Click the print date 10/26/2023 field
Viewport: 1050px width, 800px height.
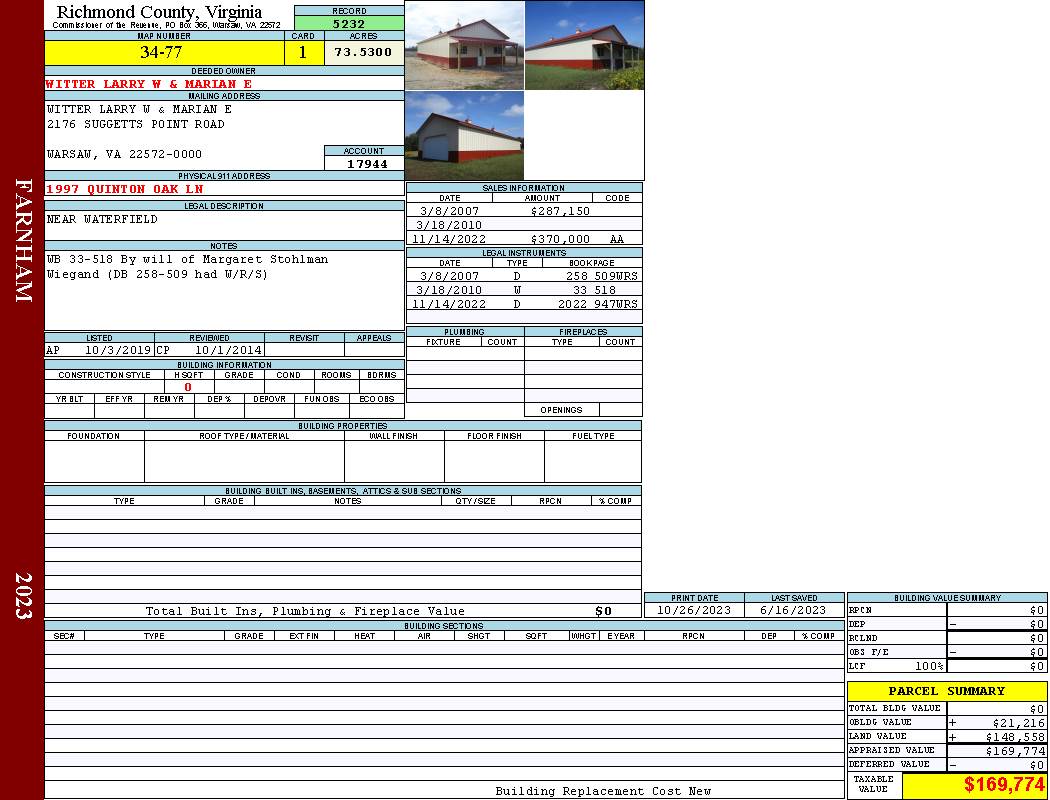(x=693, y=610)
